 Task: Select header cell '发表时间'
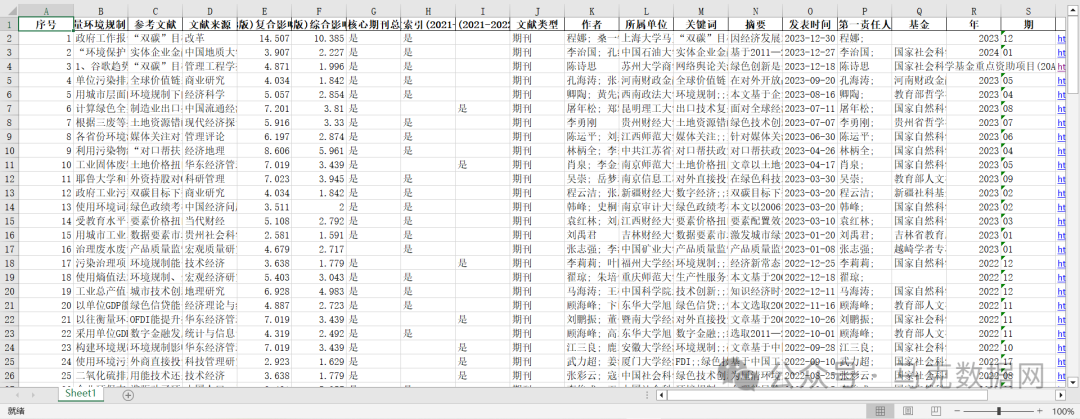coord(809,24)
